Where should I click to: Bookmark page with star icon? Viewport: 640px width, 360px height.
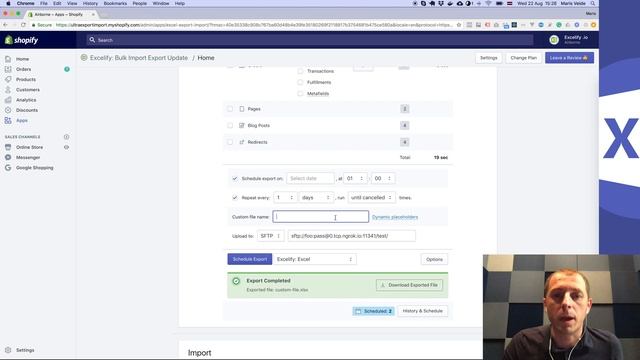coord(459,25)
